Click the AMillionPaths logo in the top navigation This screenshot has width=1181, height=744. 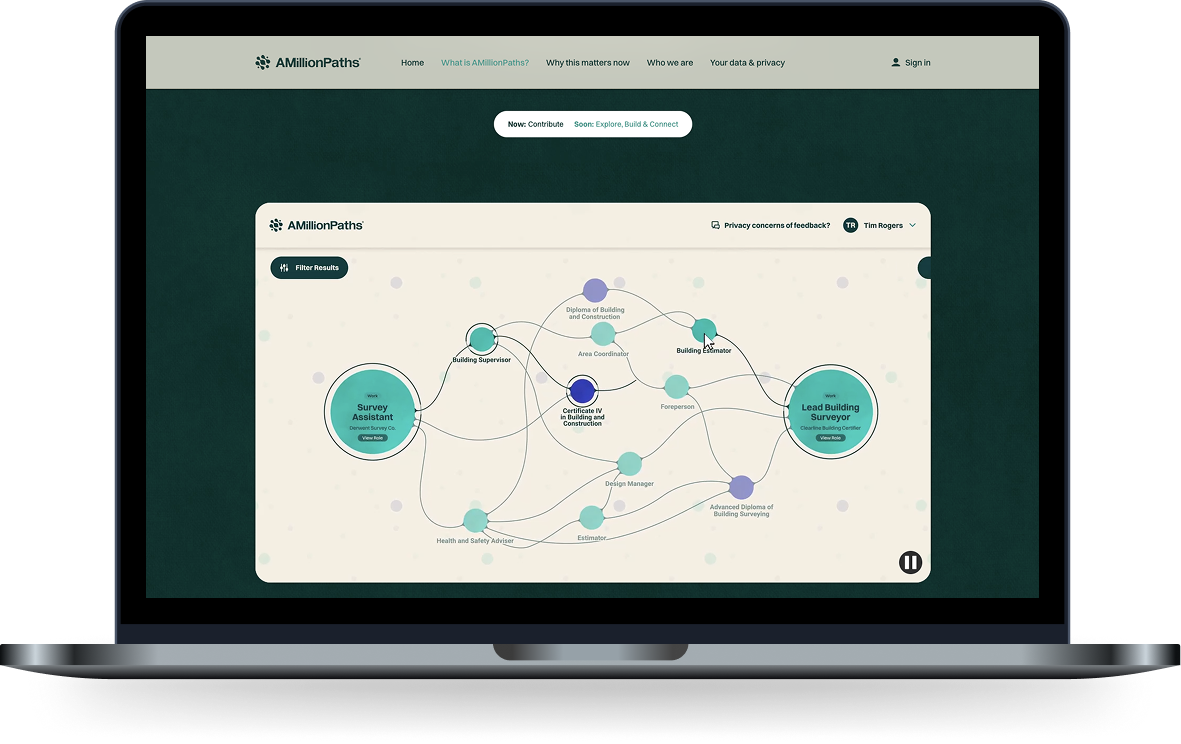[x=307, y=63]
